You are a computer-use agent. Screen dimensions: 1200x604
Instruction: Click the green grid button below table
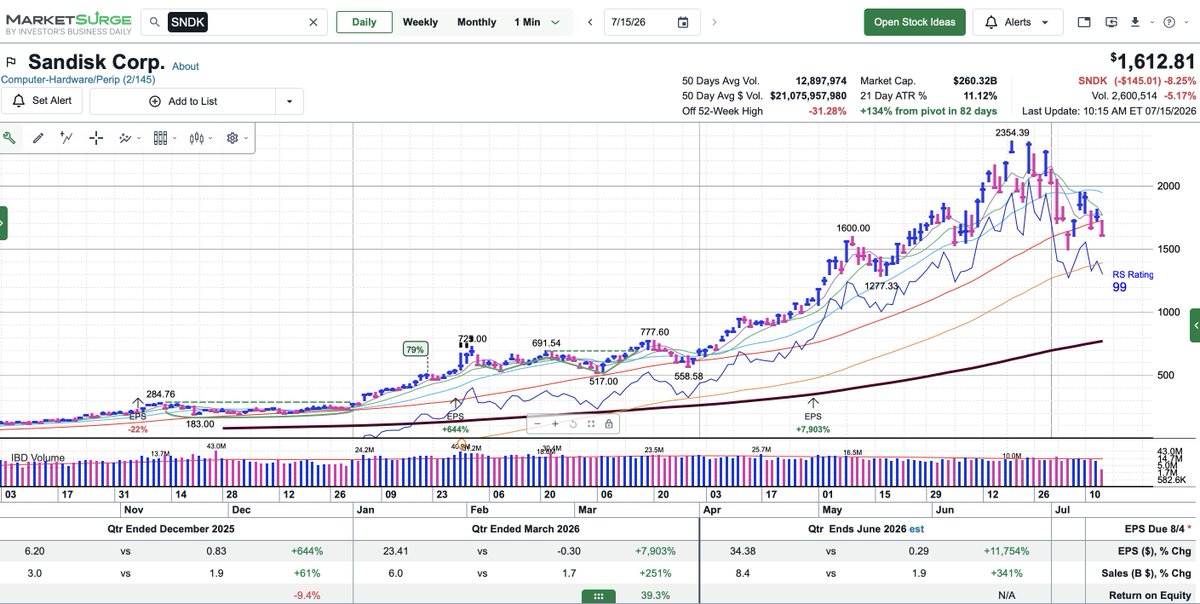coord(600,596)
